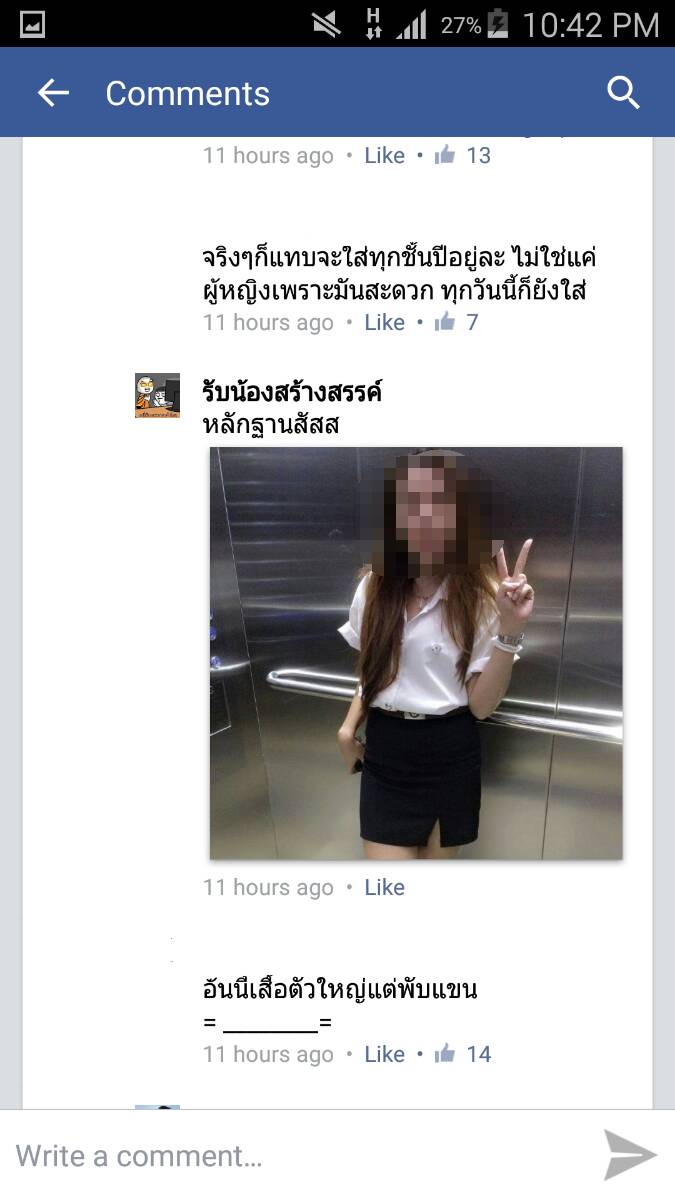Open the รับน้องสร้างสรรค์ profile avatar
The width and height of the screenshot is (675, 1200).
pyautogui.click(x=157, y=395)
